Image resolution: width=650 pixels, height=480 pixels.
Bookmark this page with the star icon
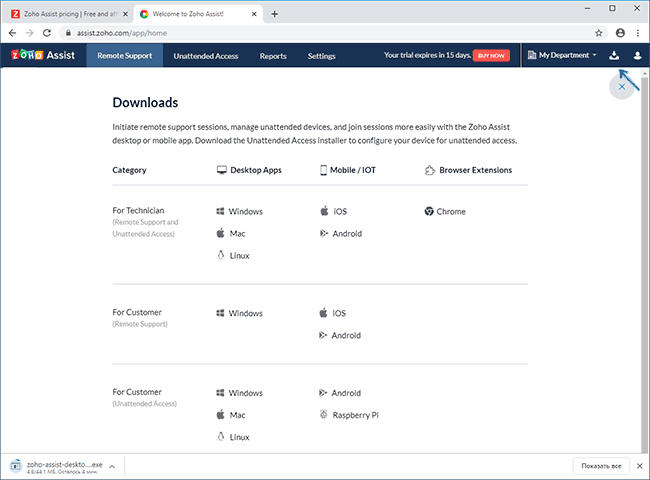(x=599, y=33)
